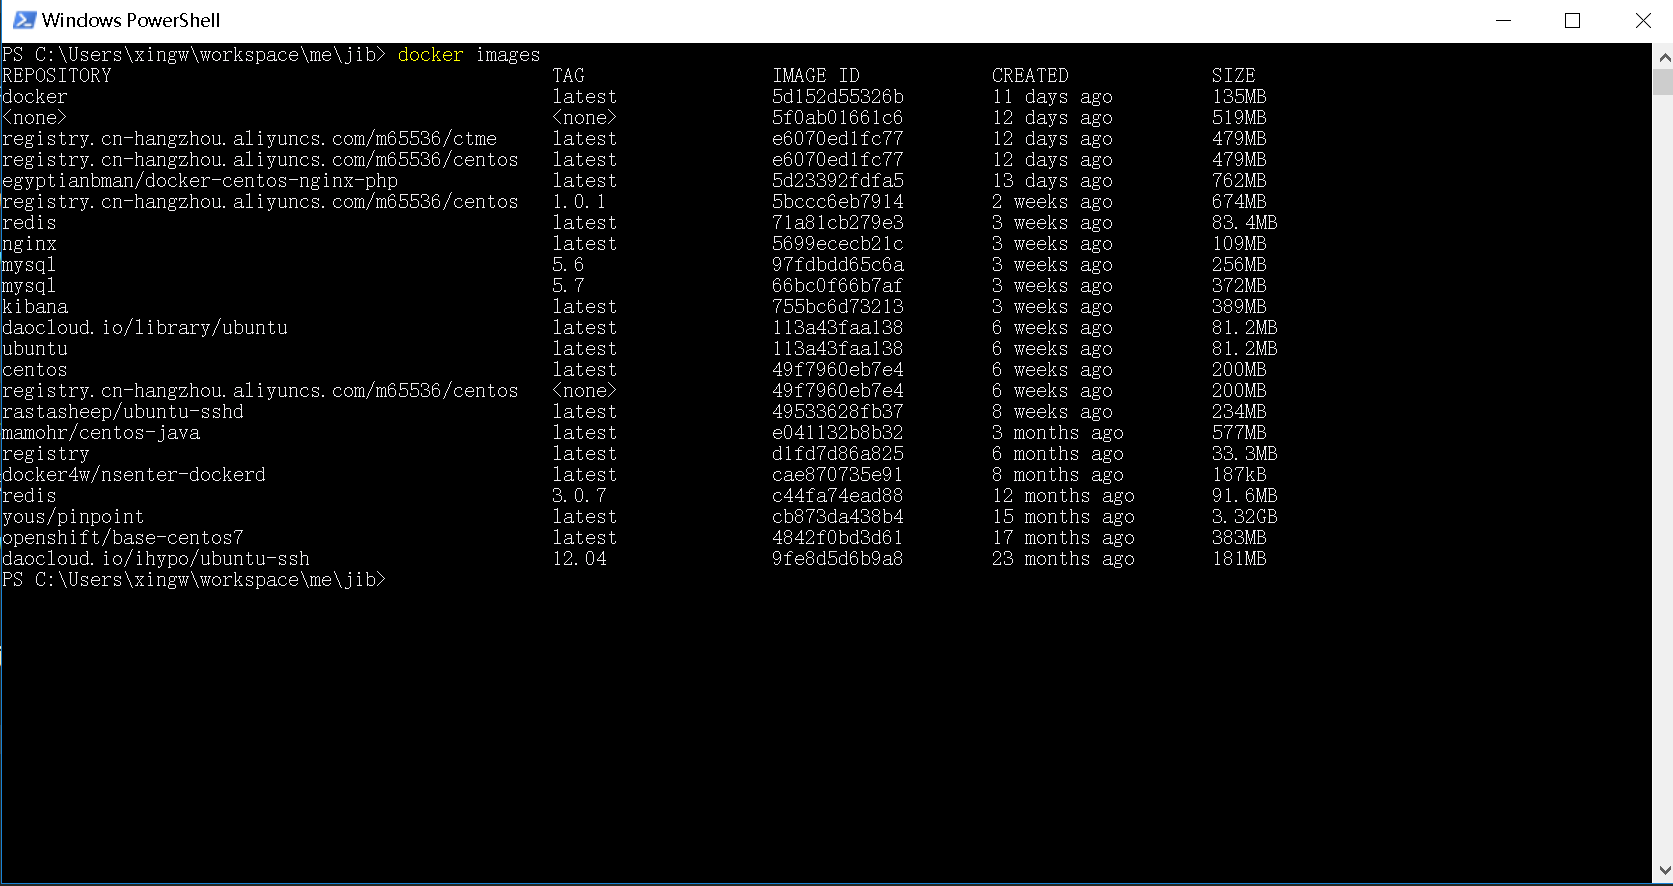Click the 'nginx' repository name

(29, 244)
